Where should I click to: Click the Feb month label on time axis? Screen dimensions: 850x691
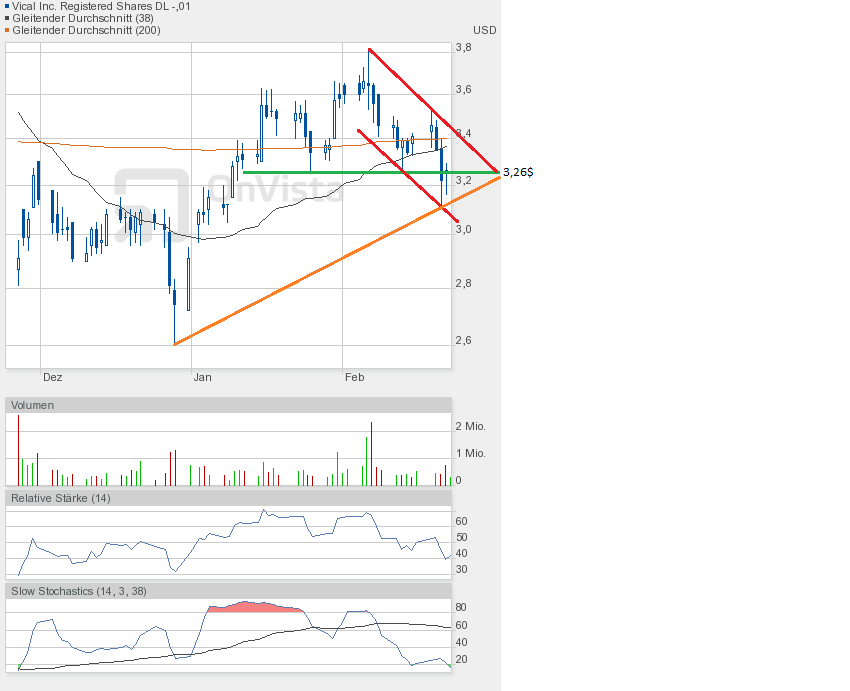(353, 377)
